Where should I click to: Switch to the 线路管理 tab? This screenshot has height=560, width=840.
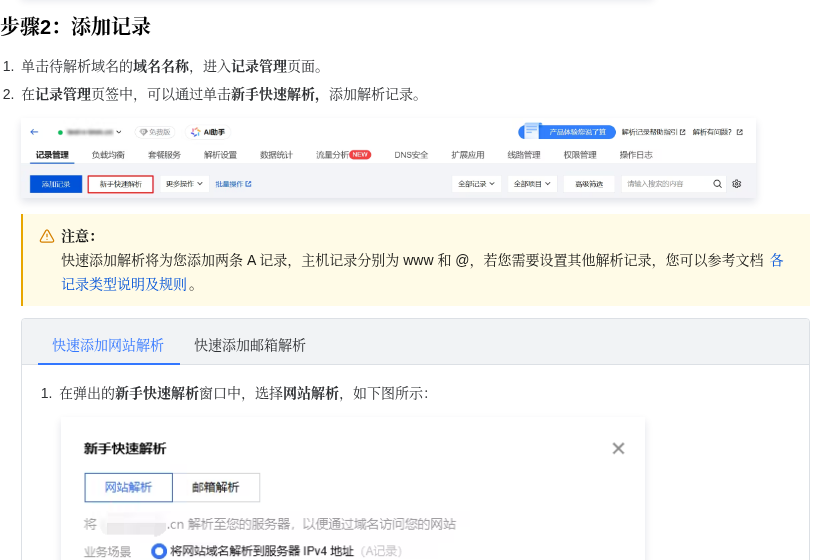[523, 155]
